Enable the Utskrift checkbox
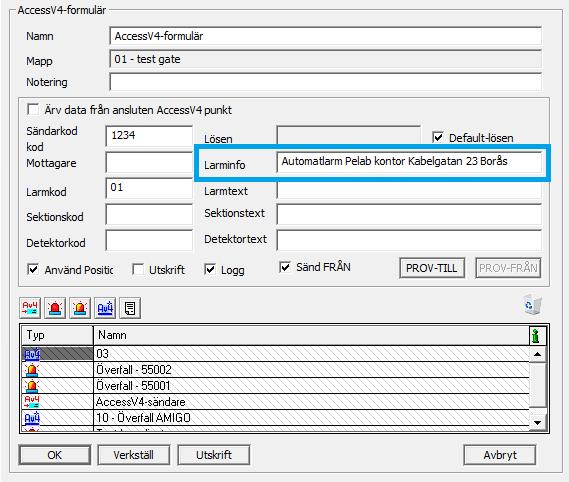Viewport: 569px width, 482px height. [x=138, y=269]
